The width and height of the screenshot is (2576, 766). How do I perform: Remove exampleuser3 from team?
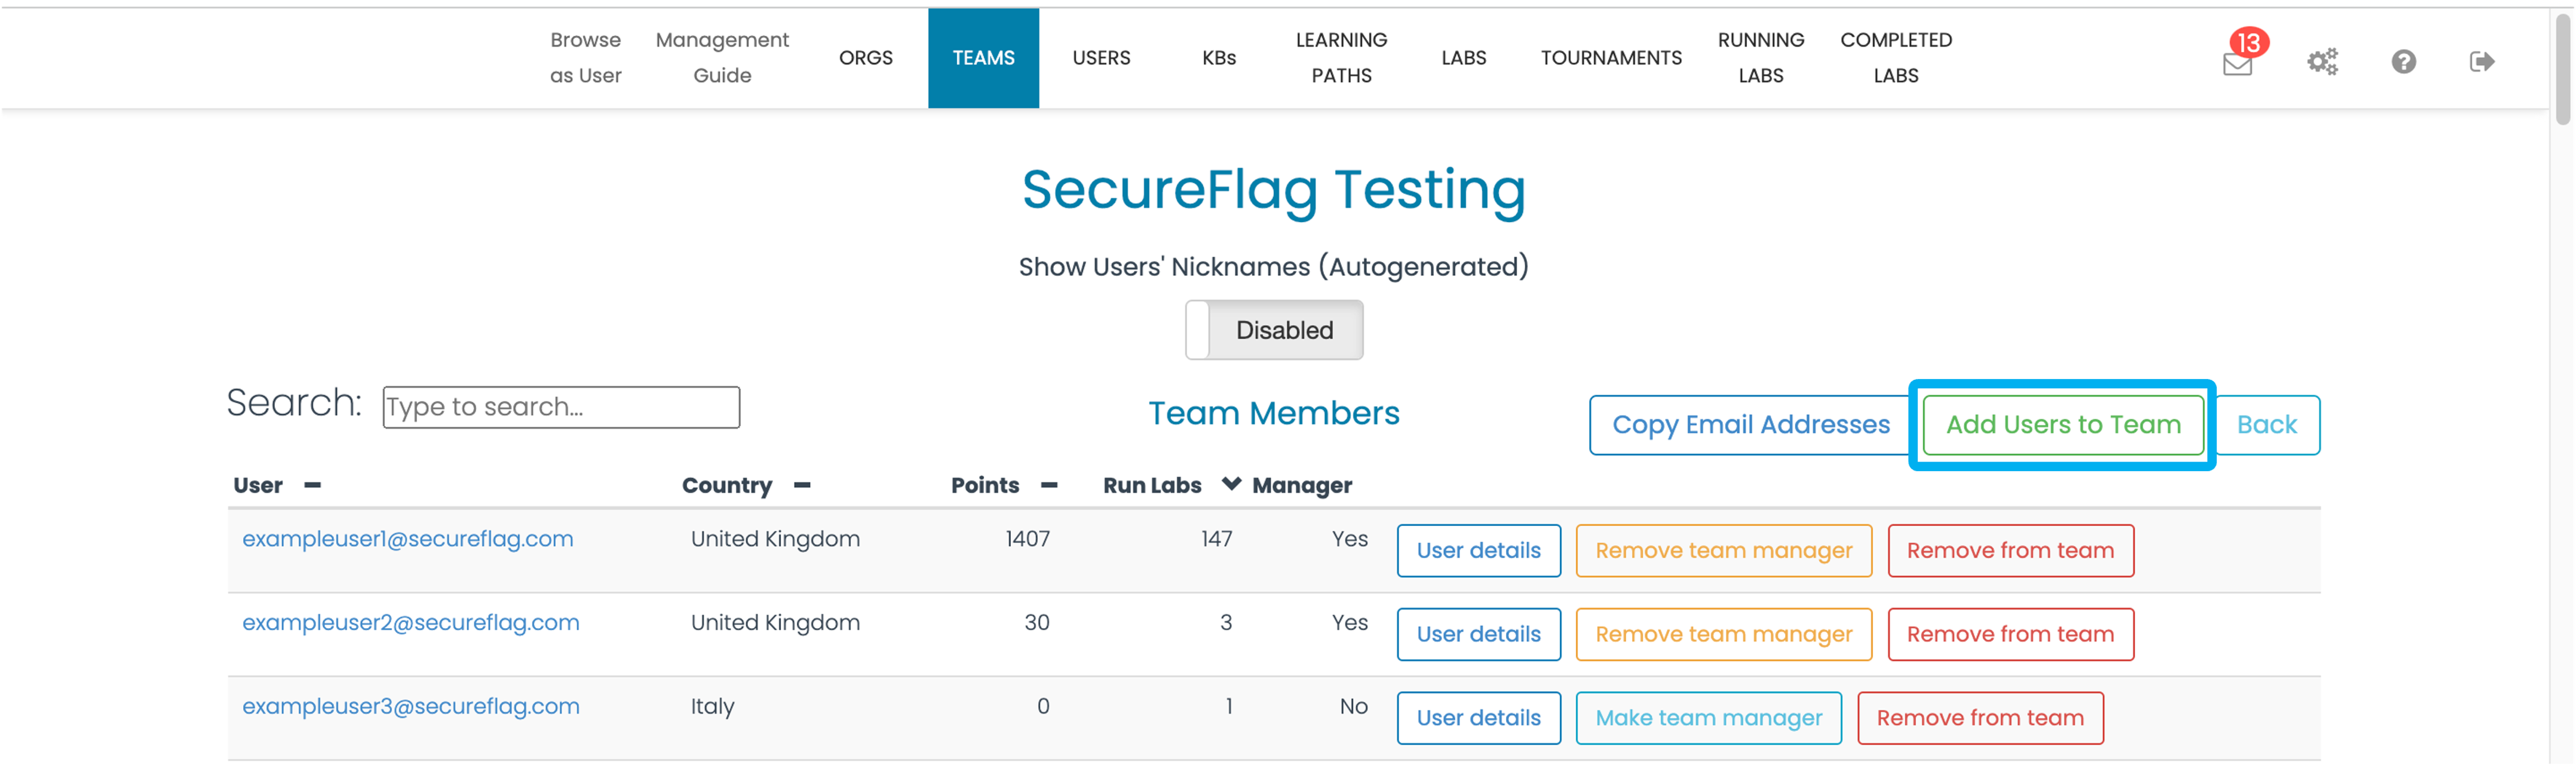click(1980, 719)
